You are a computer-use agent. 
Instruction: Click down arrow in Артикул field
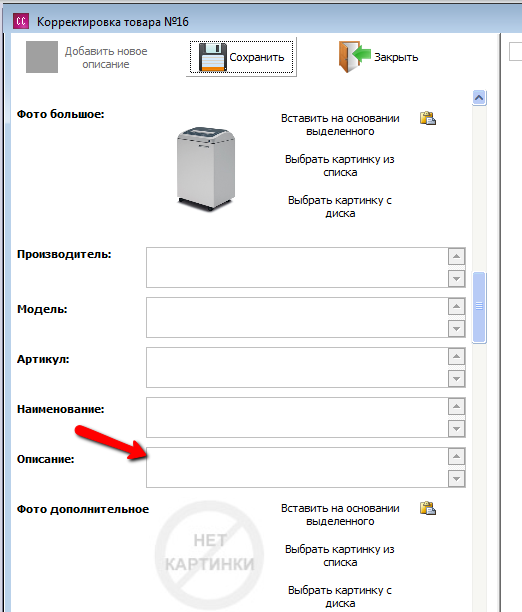tap(456, 379)
